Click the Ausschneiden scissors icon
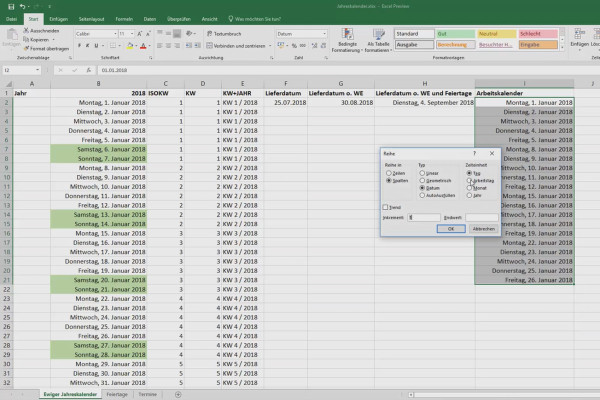Viewport: 600px width, 400px height. tap(26, 30)
